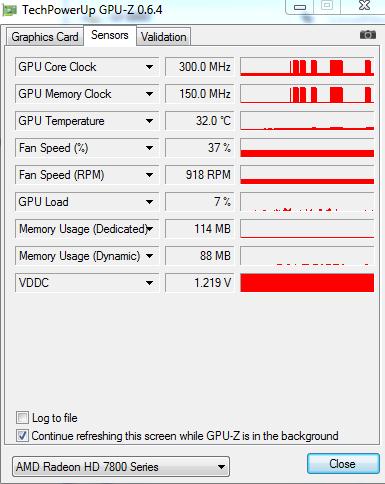Open the Validation tab
Viewport: 385px width, 484px height.
[x=164, y=37]
